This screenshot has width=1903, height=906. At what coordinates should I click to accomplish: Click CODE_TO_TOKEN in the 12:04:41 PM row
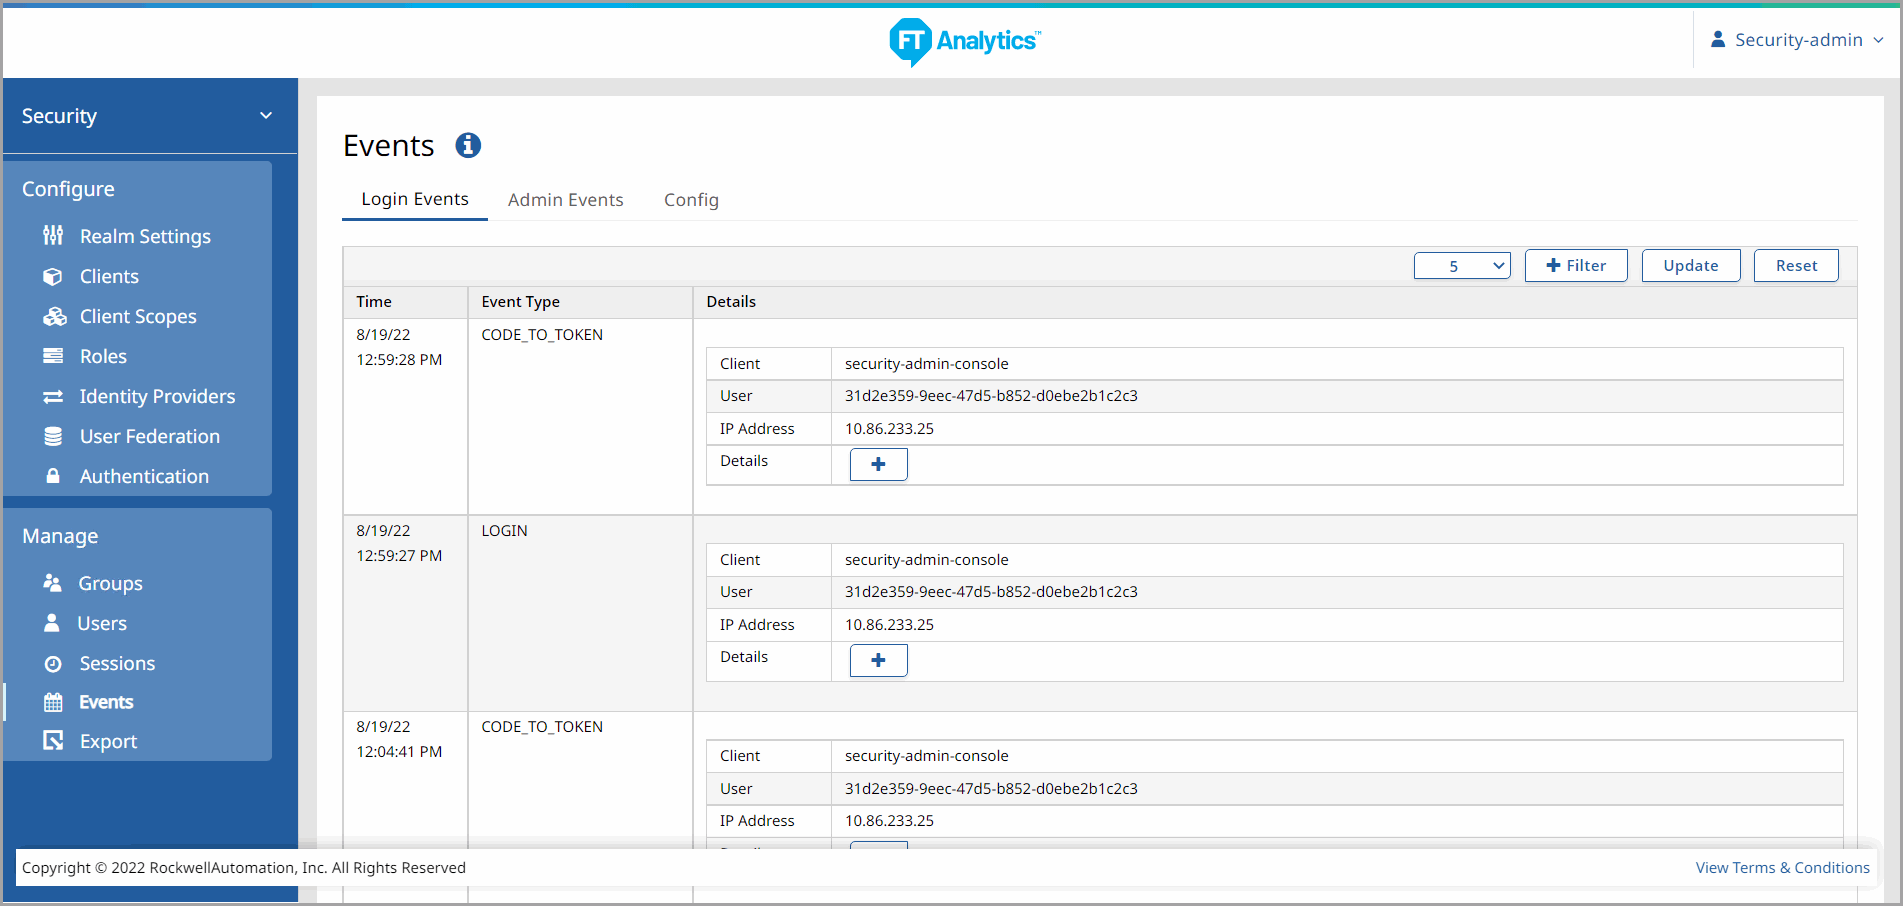542,726
